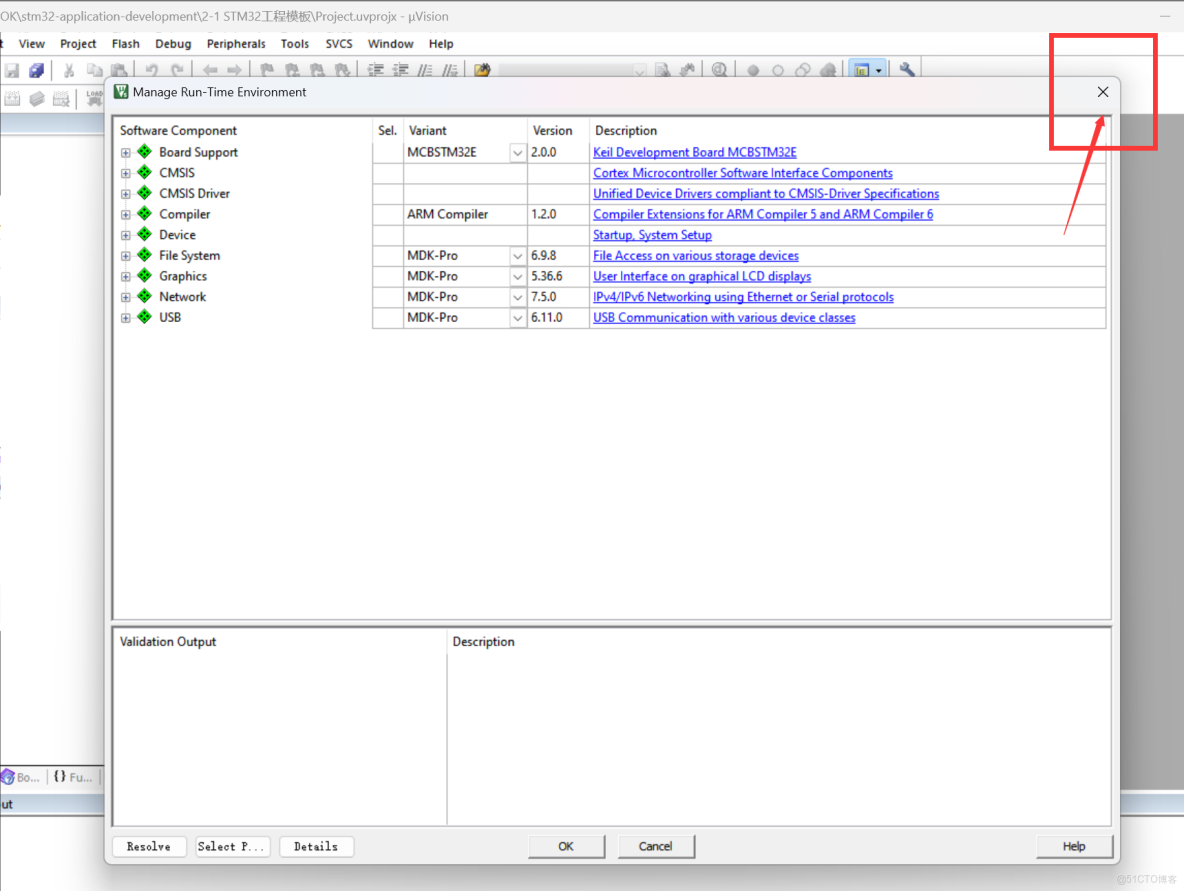Open USB MDK-Pro variant dropdown

click(x=517, y=318)
